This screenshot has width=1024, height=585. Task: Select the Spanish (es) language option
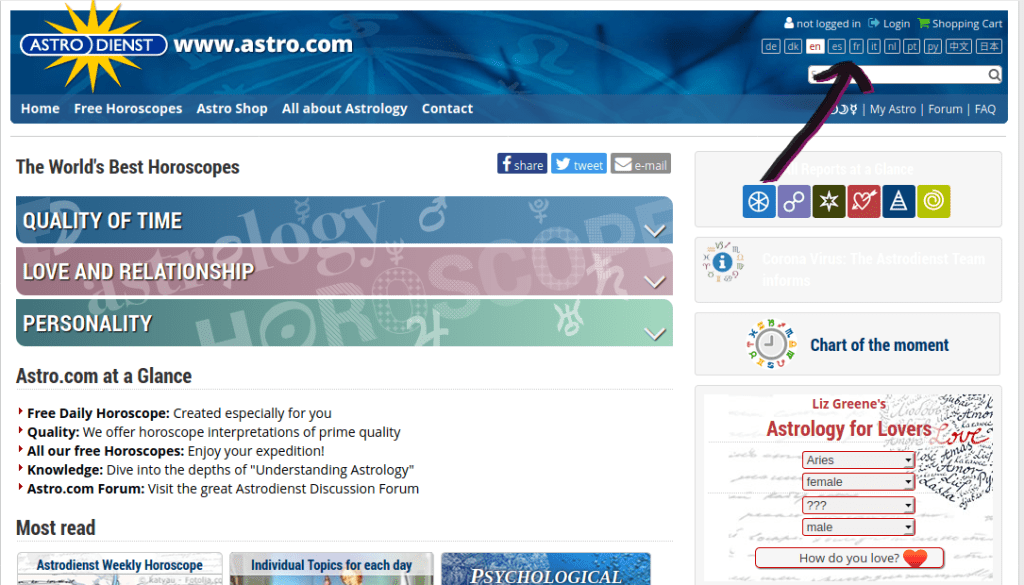tap(837, 47)
